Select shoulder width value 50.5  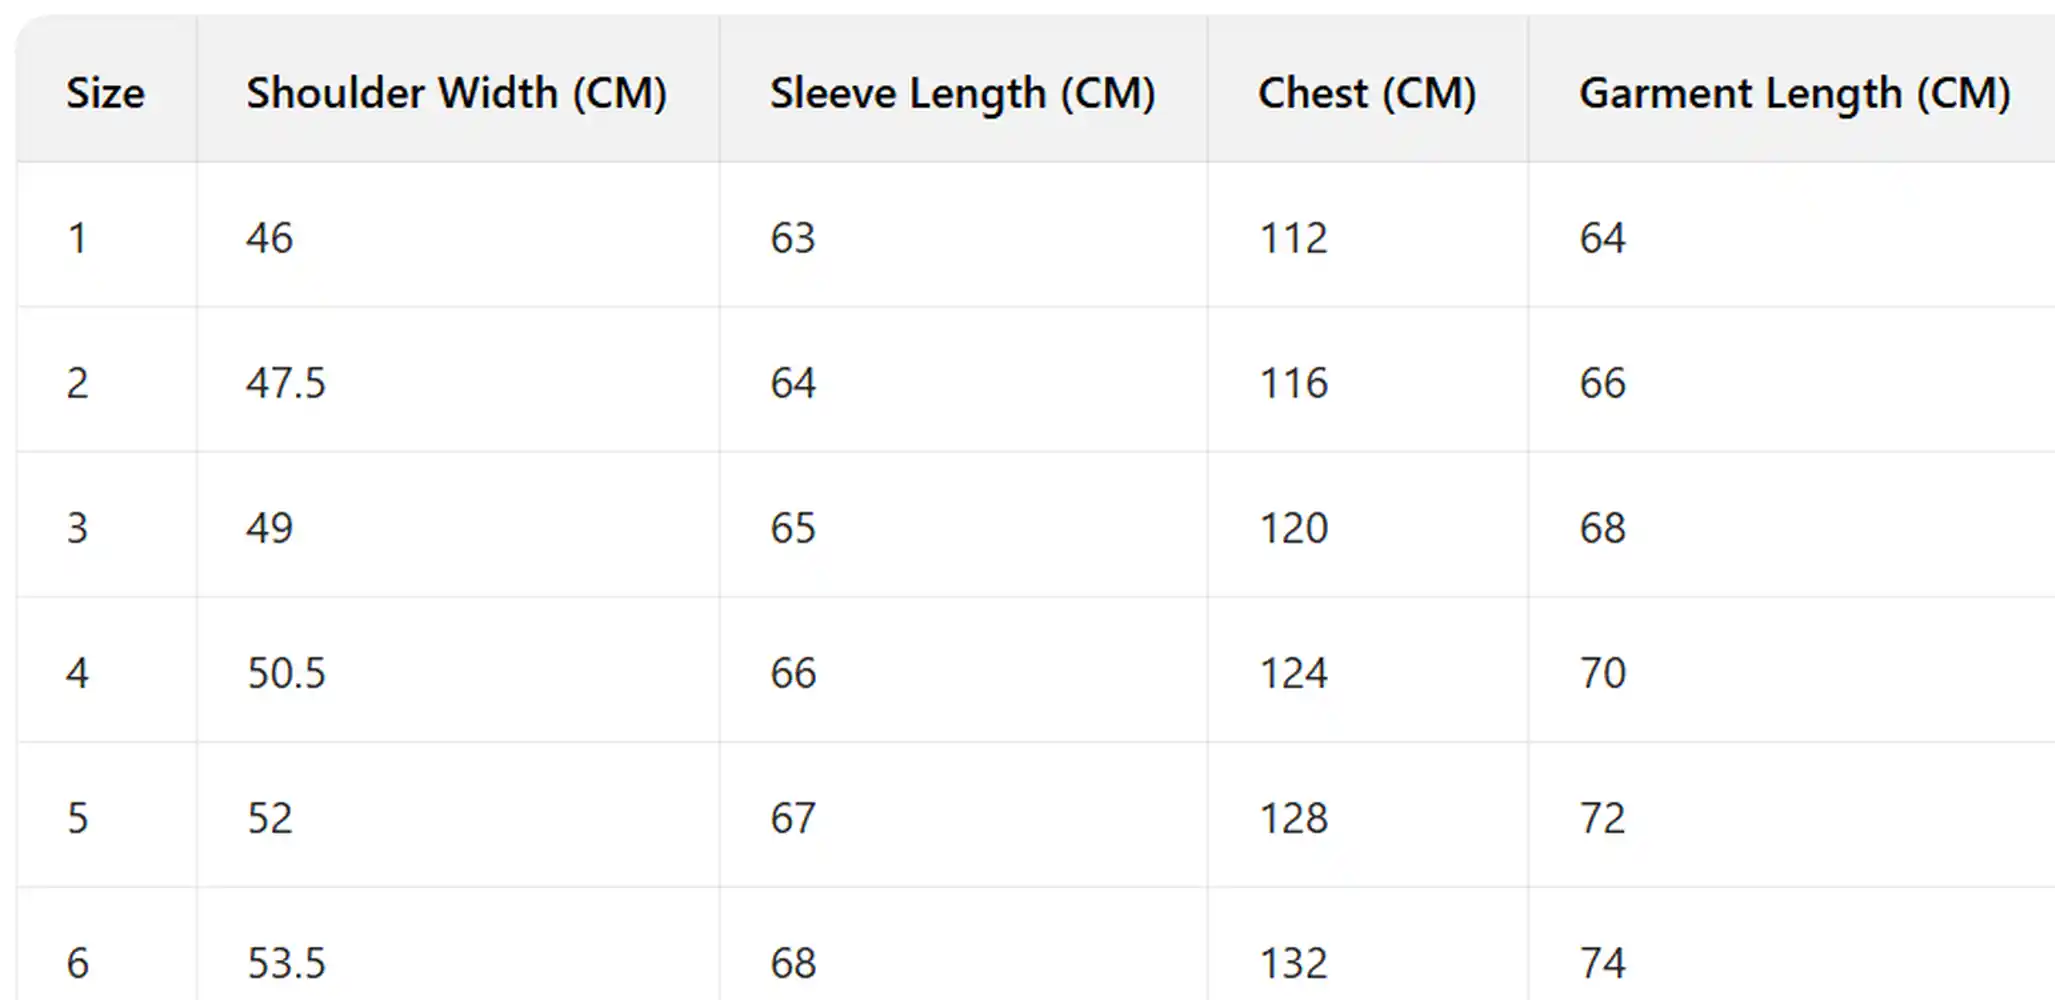click(286, 673)
